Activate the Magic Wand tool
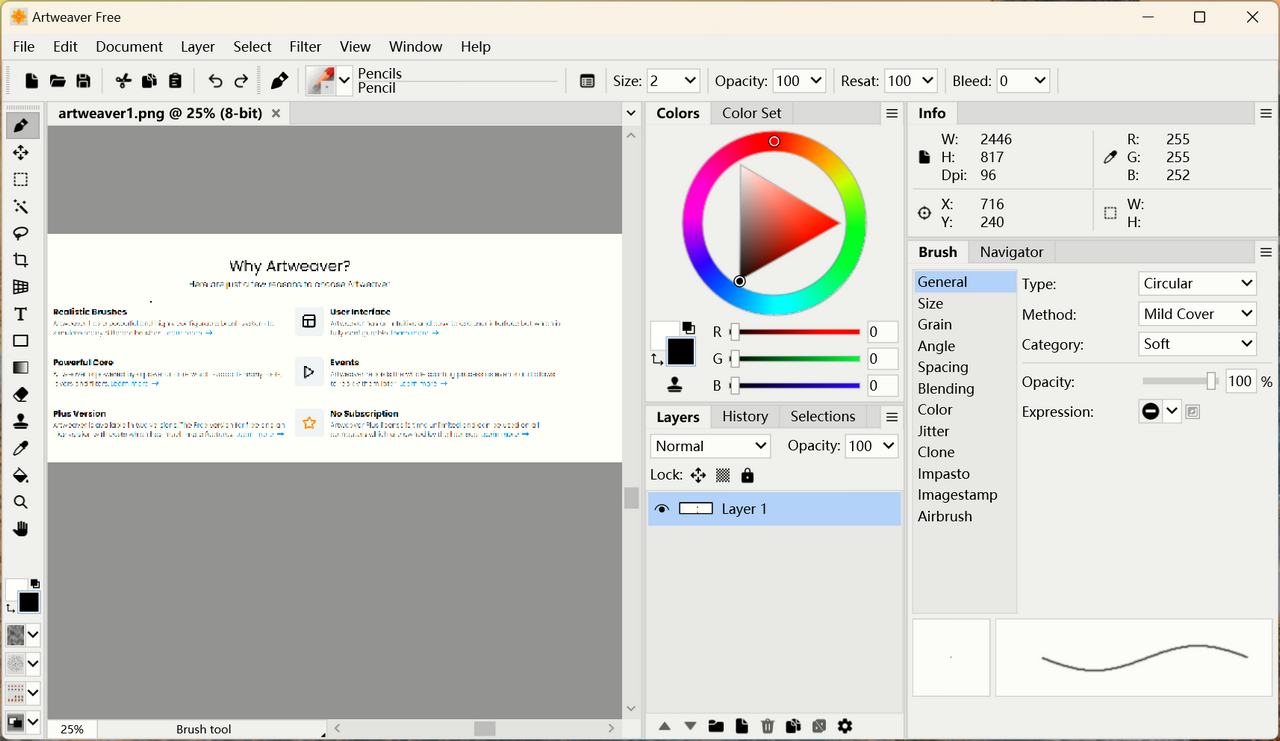Image resolution: width=1280 pixels, height=741 pixels. pyautogui.click(x=21, y=206)
